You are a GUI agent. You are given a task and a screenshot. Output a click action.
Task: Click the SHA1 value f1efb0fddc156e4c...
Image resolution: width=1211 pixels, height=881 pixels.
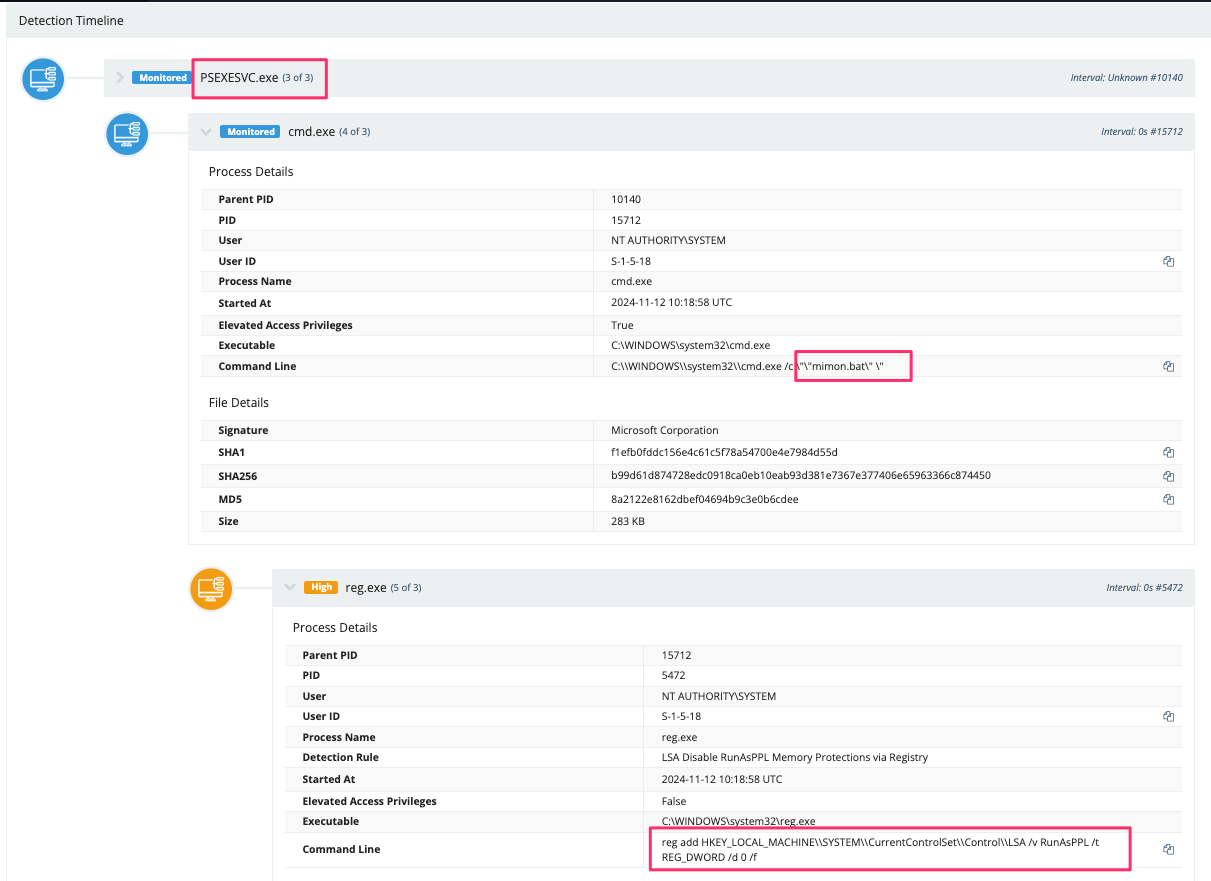(724, 452)
